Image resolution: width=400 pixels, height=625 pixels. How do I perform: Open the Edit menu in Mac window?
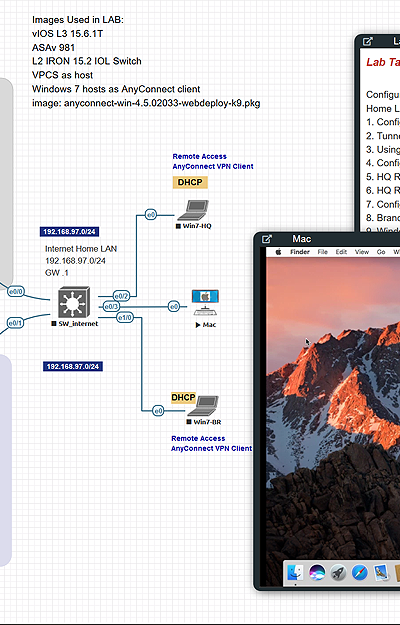pyautogui.click(x=341, y=252)
